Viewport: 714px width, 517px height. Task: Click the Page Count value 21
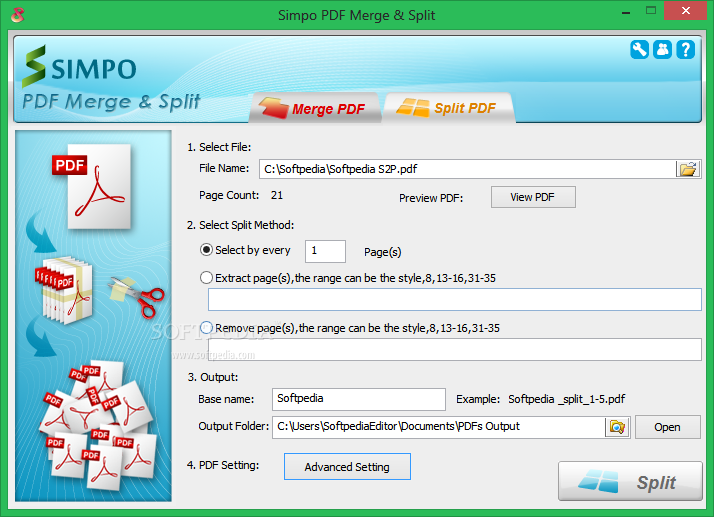[x=277, y=195]
